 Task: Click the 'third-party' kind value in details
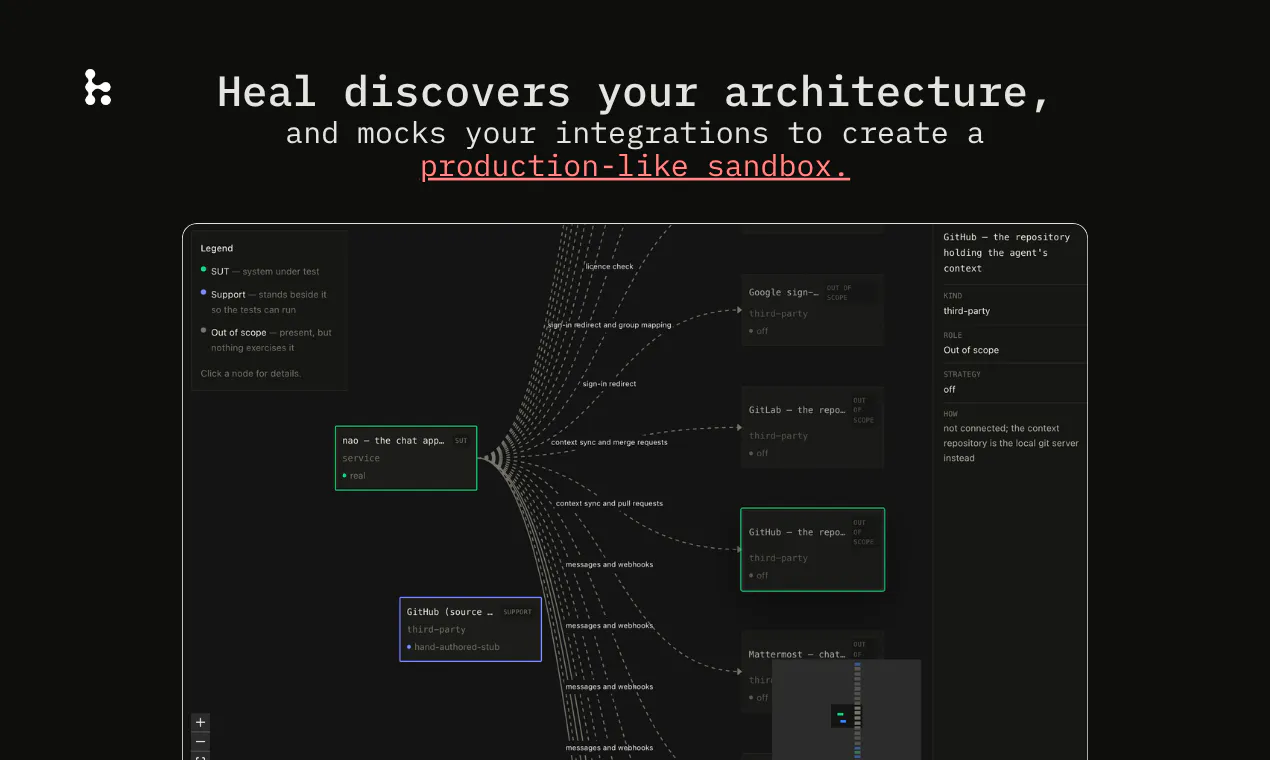click(x=966, y=311)
